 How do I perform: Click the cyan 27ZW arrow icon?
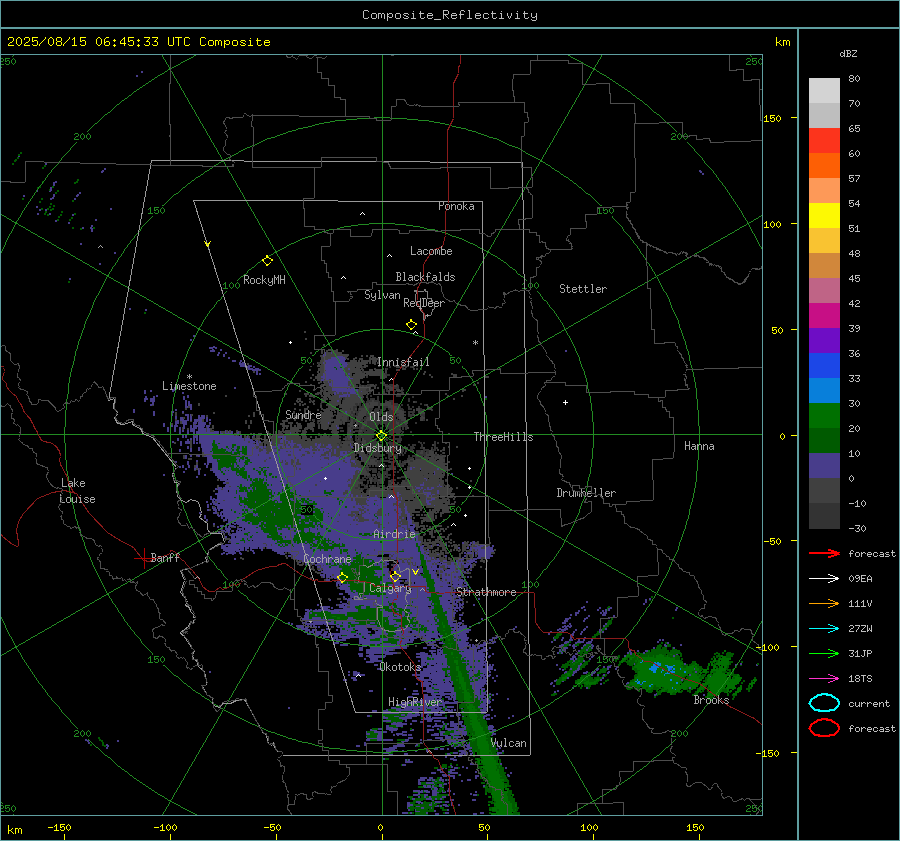tap(824, 629)
